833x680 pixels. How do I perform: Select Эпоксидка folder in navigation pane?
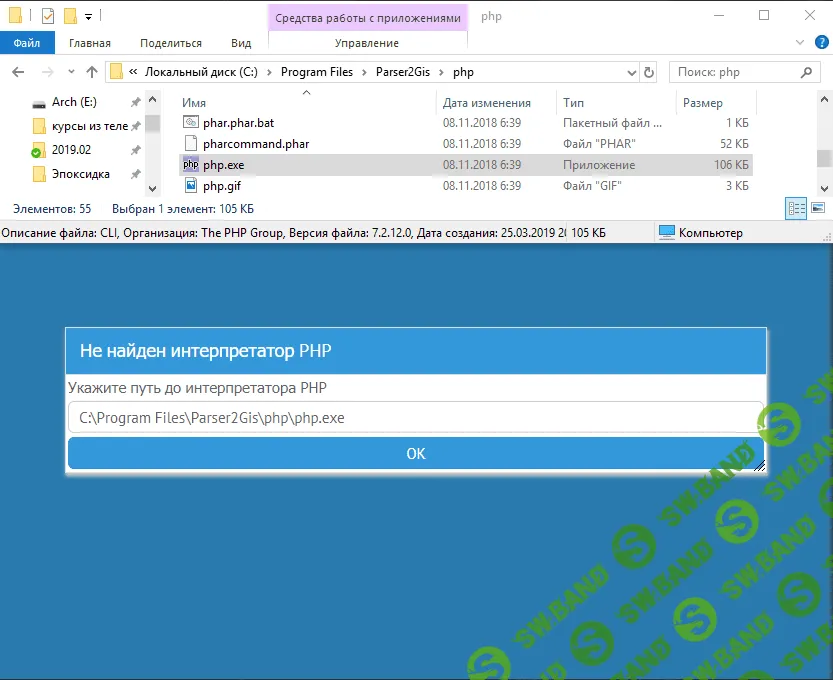click(81, 174)
